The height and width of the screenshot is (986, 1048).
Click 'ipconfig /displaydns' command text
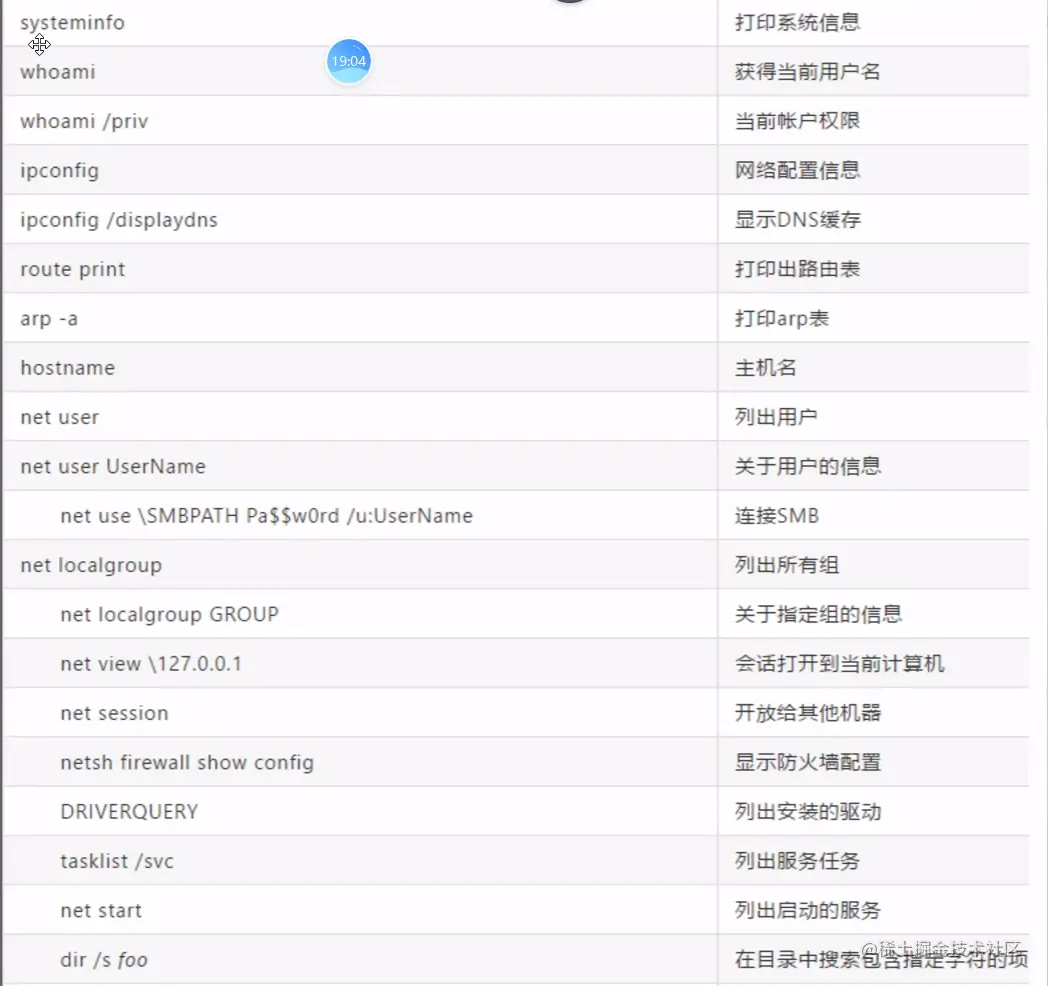pos(119,220)
